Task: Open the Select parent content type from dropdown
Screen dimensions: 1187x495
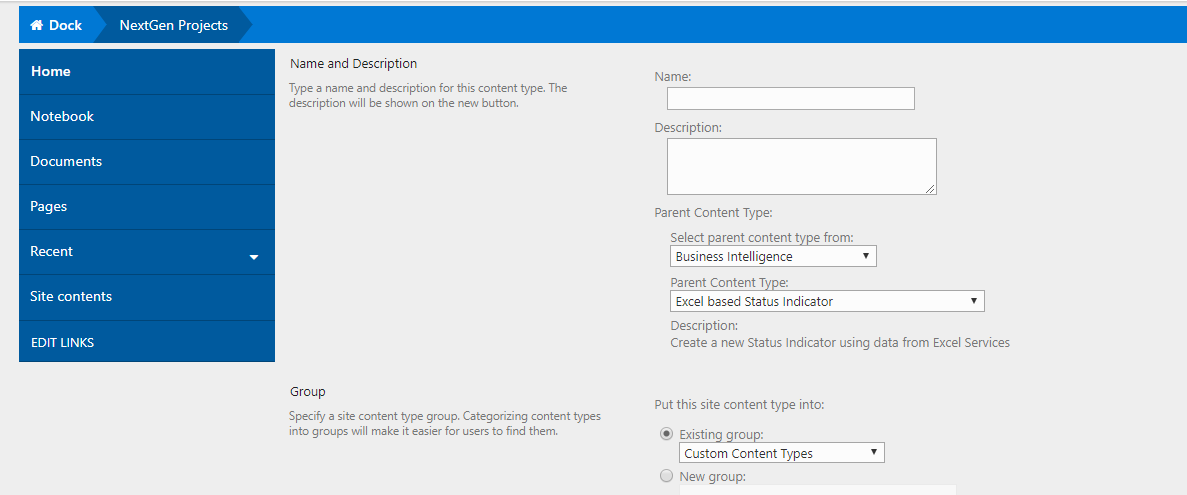Action: (x=773, y=257)
